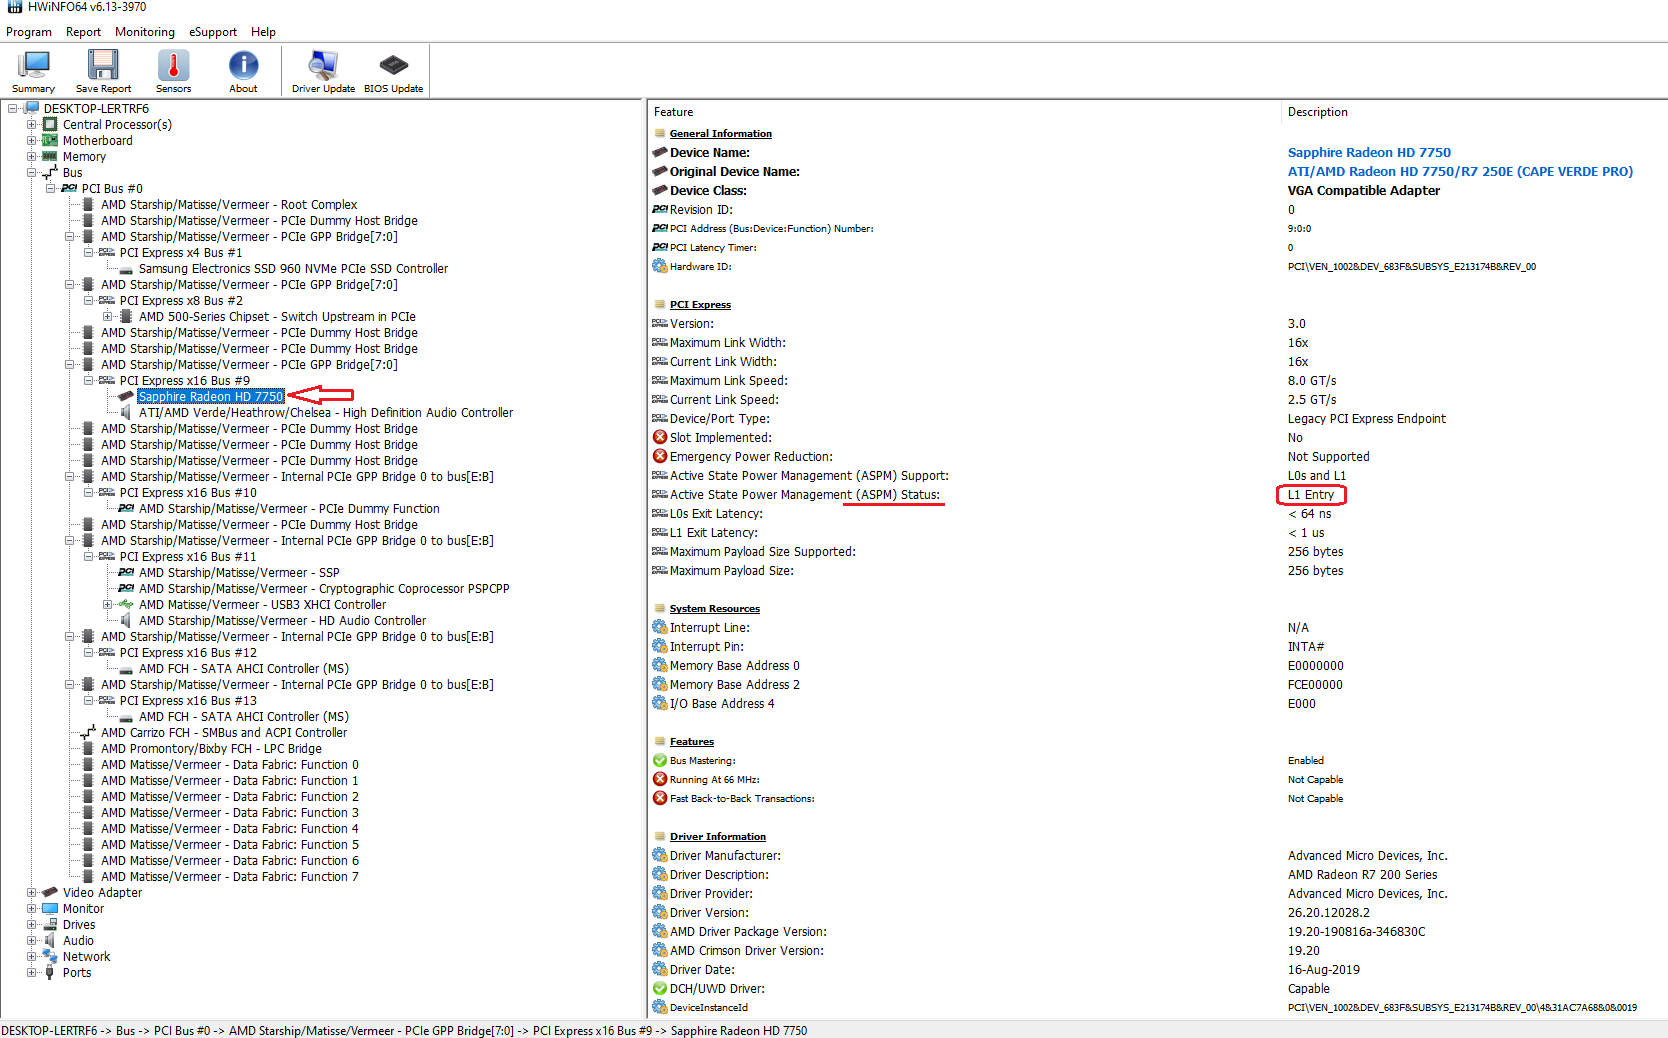This screenshot has width=1668, height=1038.
Task: Expand the Central Processor(s) node
Action: [x=31, y=125]
